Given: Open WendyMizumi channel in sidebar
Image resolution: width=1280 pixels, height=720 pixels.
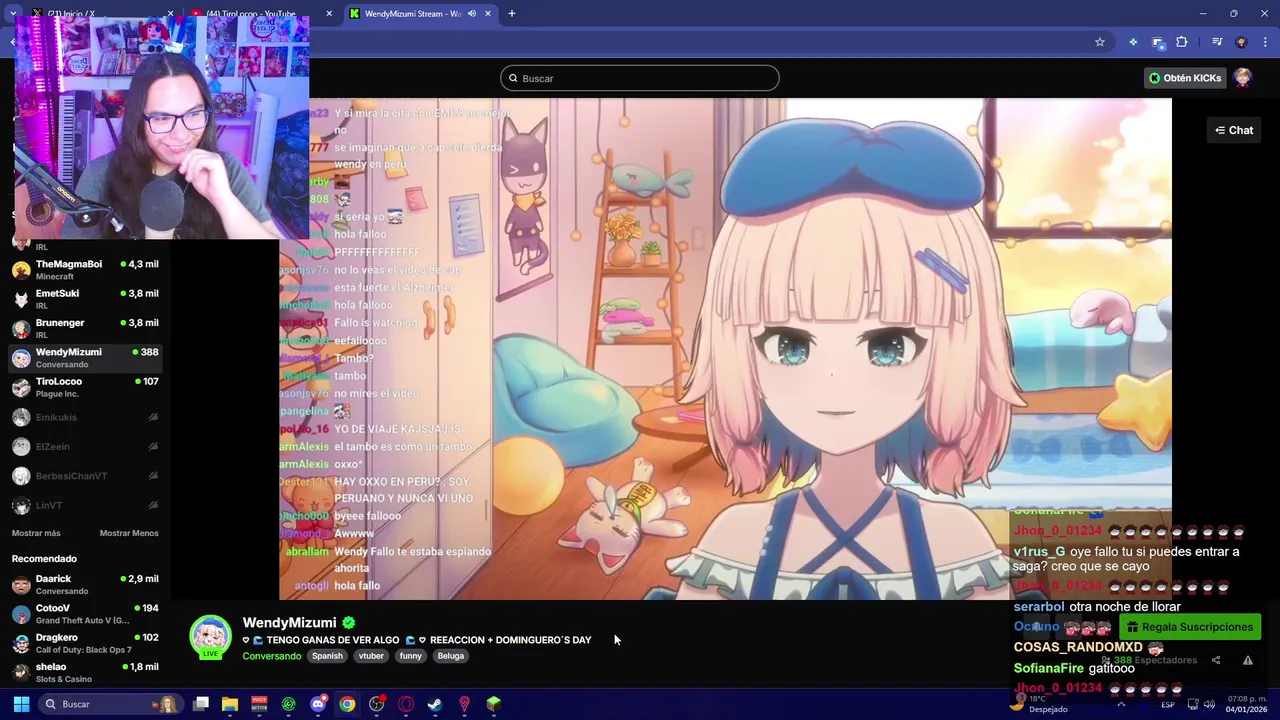Looking at the screenshot, I should tap(85, 358).
